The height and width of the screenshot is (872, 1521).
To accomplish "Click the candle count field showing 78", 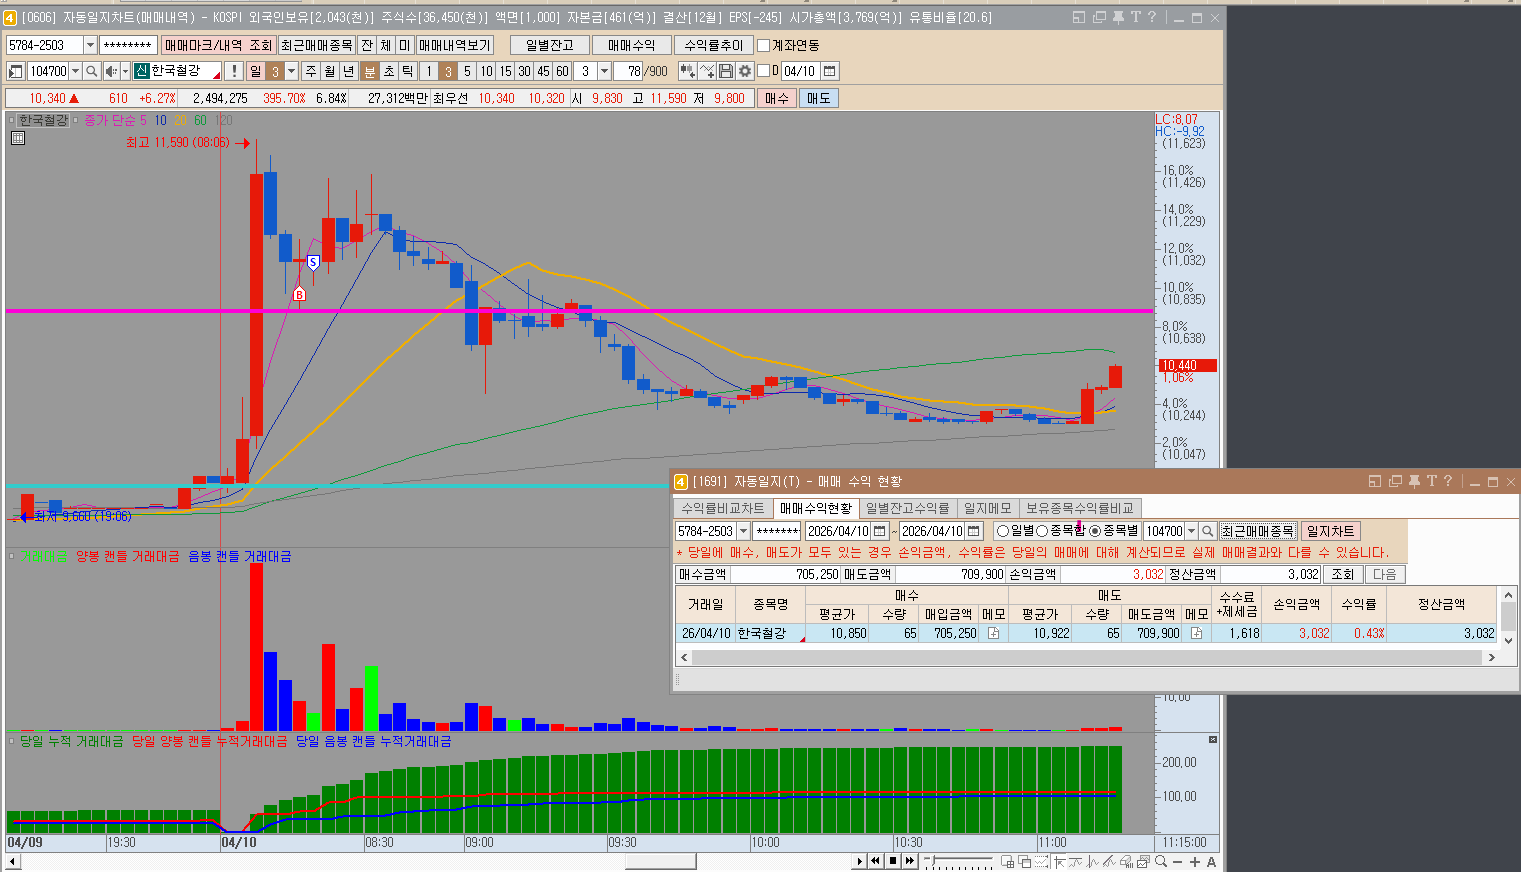I will click(628, 71).
